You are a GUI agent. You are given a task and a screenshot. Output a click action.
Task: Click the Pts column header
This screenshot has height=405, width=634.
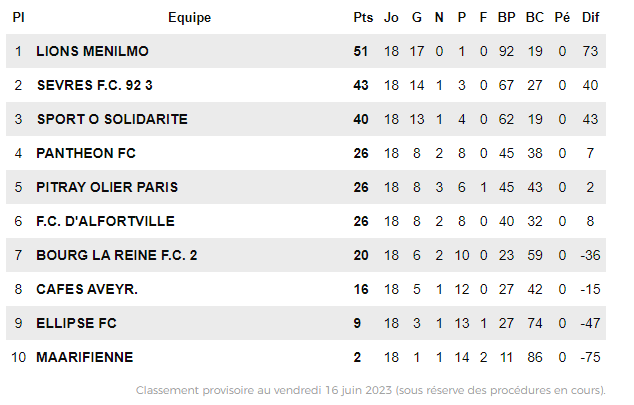[x=362, y=17]
